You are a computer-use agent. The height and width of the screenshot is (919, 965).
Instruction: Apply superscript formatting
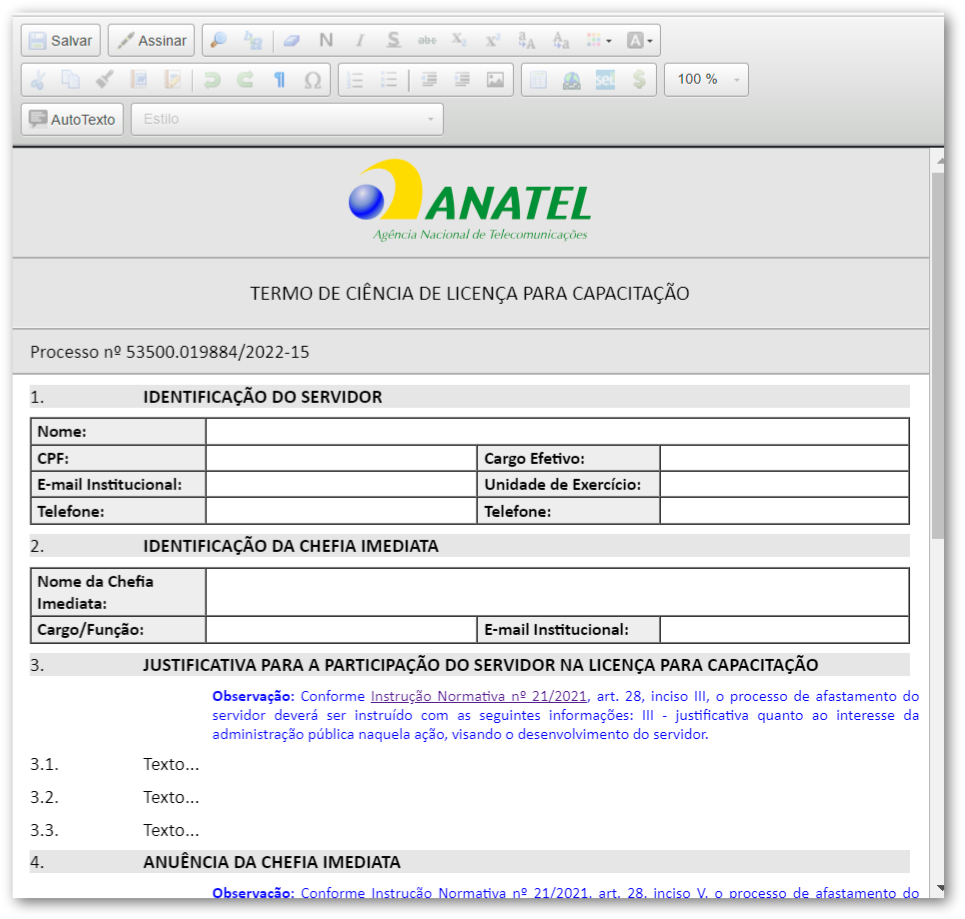(x=492, y=41)
